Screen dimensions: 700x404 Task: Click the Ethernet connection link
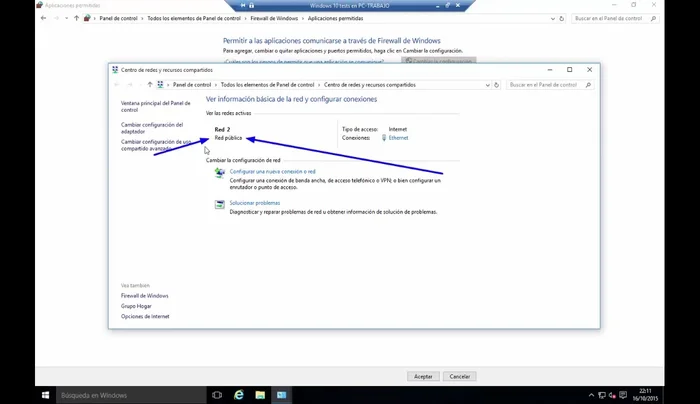point(398,138)
